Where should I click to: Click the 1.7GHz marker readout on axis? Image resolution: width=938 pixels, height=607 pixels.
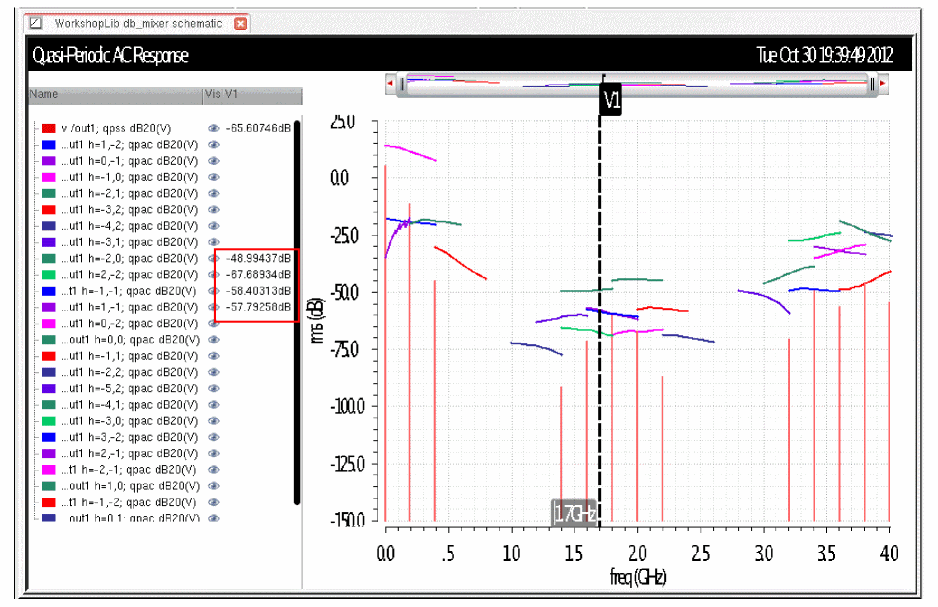coord(574,513)
